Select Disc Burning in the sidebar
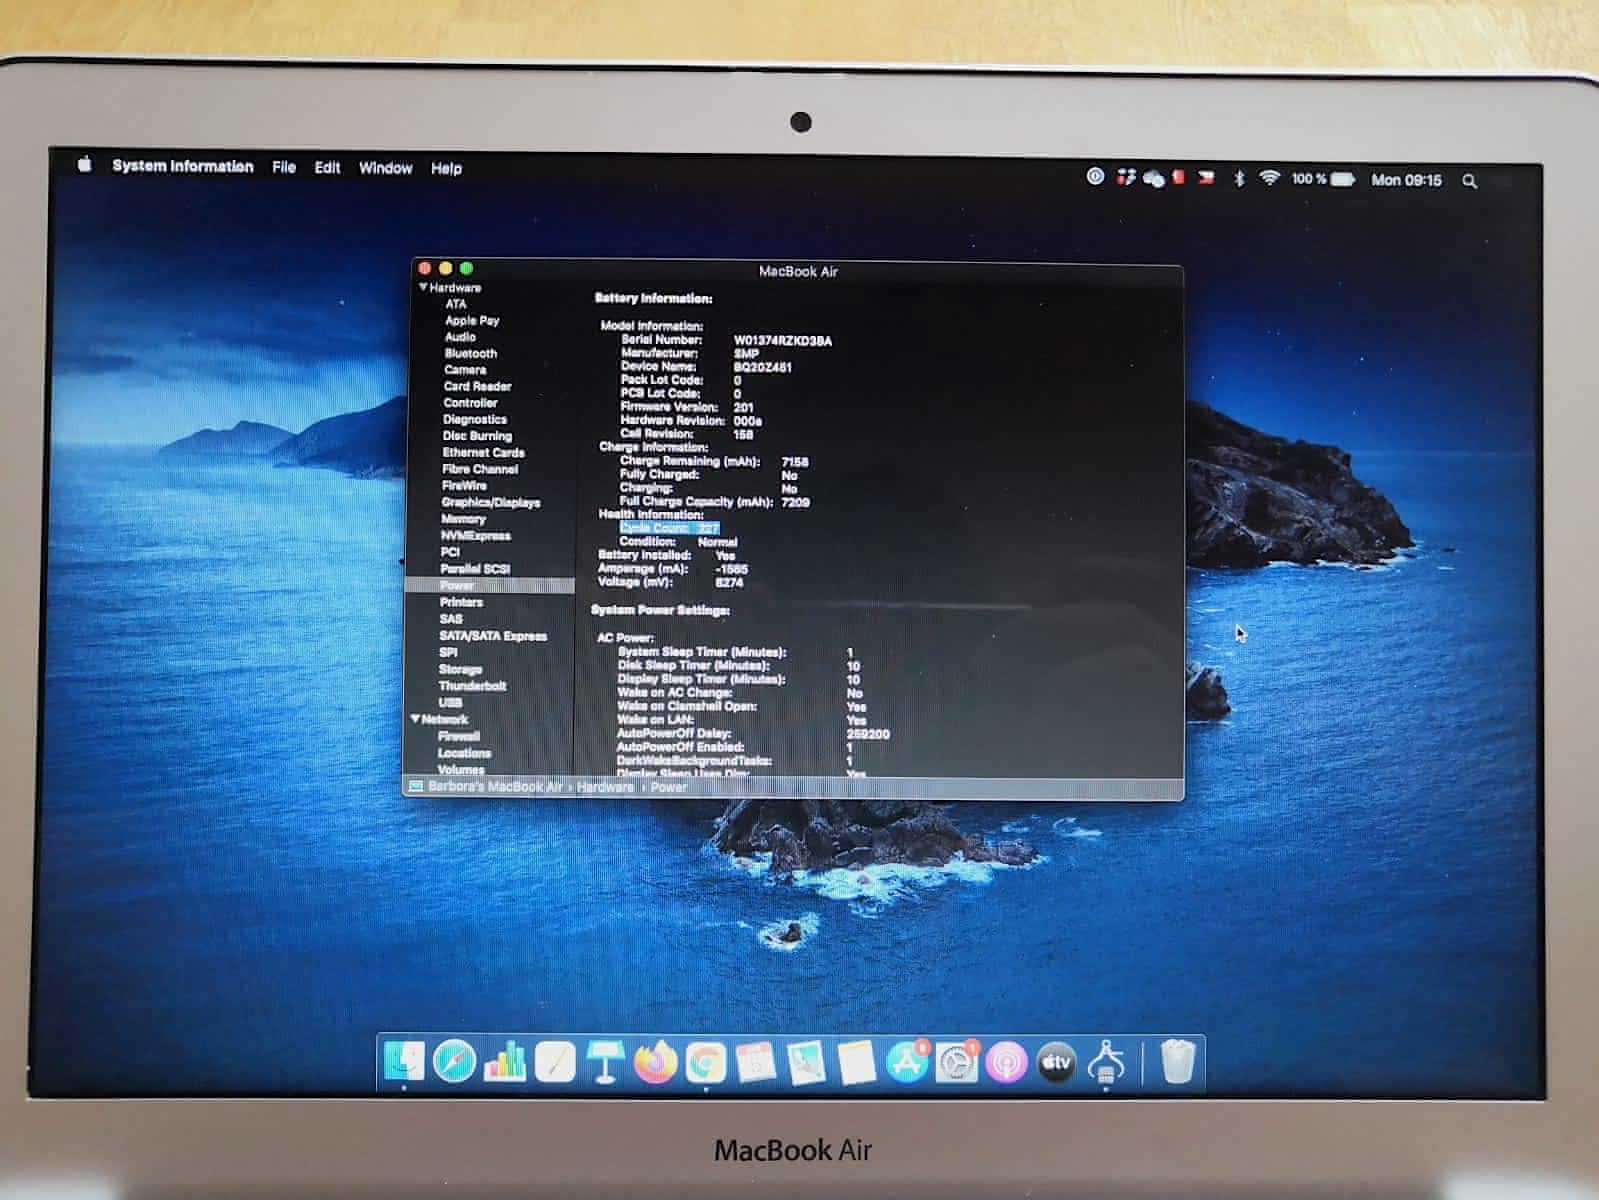The width and height of the screenshot is (1599, 1200). tap(477, 436)
